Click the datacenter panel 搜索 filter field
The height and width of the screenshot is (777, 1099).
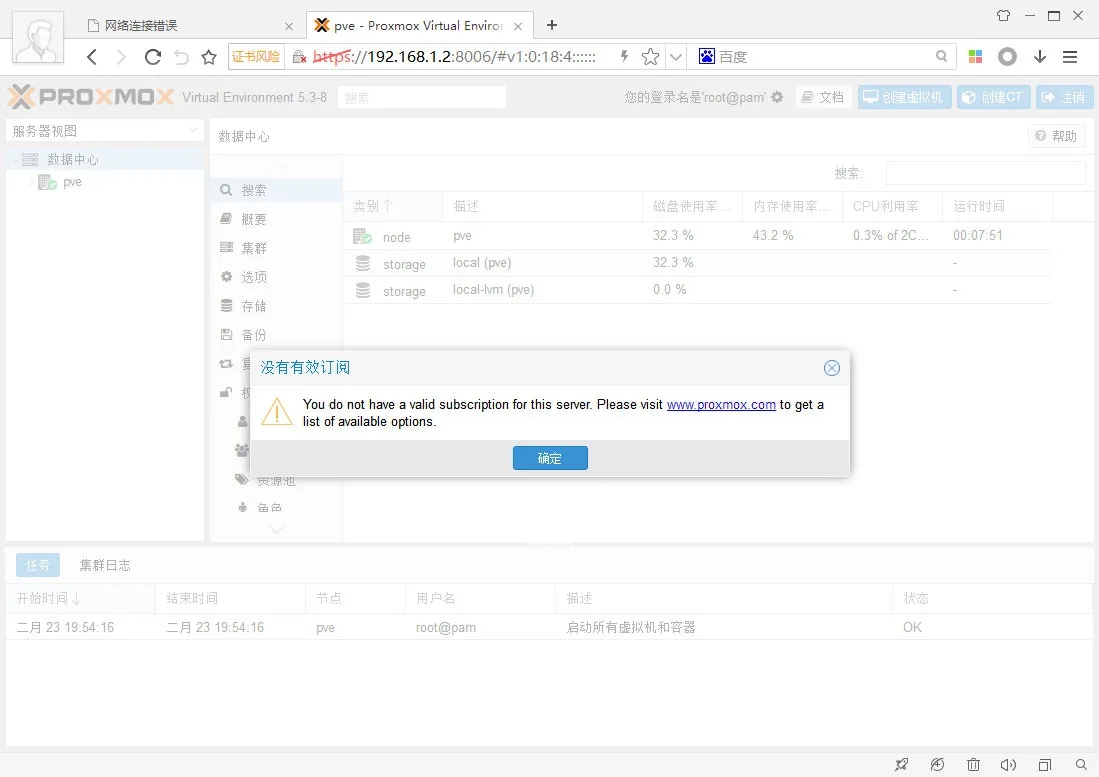tap(985, 173)
